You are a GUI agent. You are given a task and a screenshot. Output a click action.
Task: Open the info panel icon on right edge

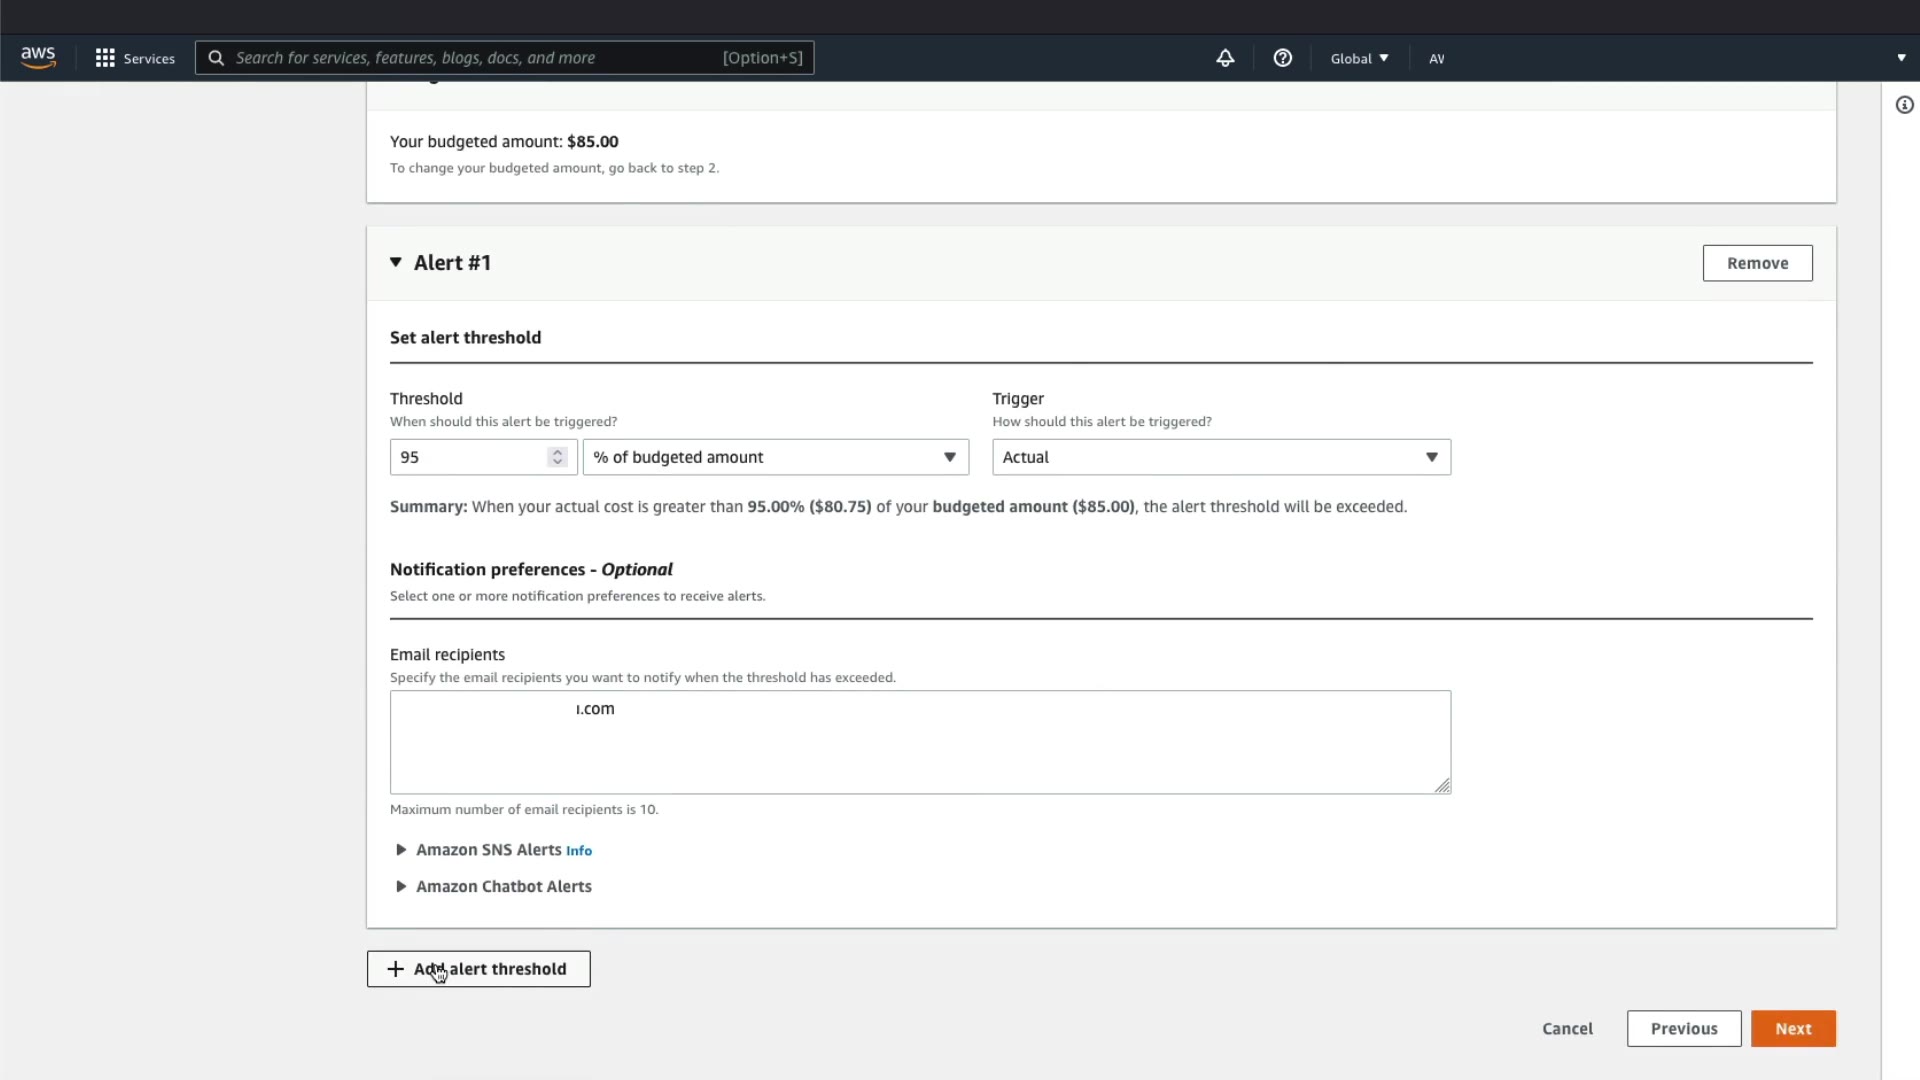(x=1904, y=105)
